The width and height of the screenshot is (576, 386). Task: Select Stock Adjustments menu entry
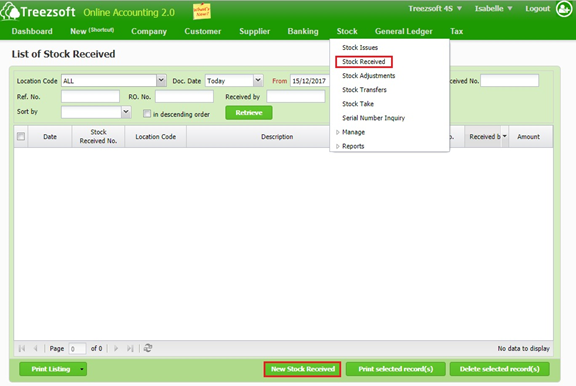368,76
